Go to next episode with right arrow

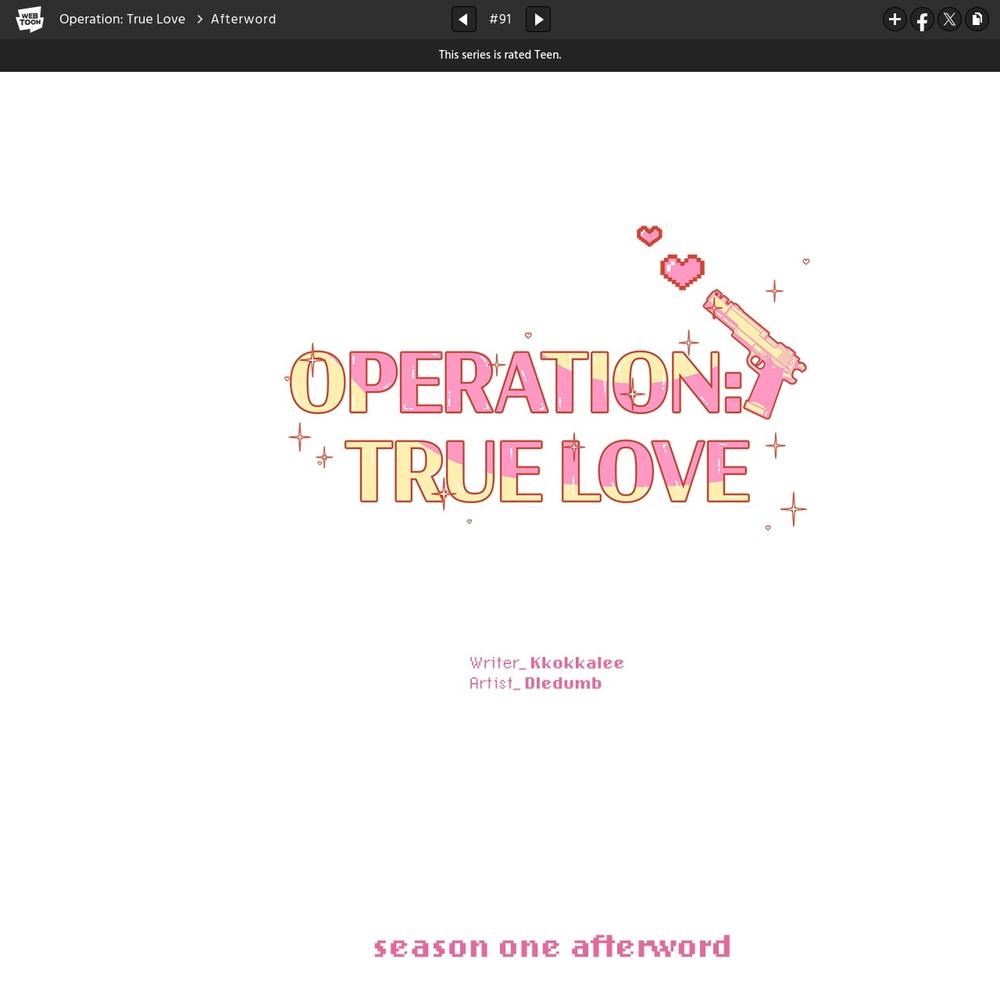click(538, 19)
